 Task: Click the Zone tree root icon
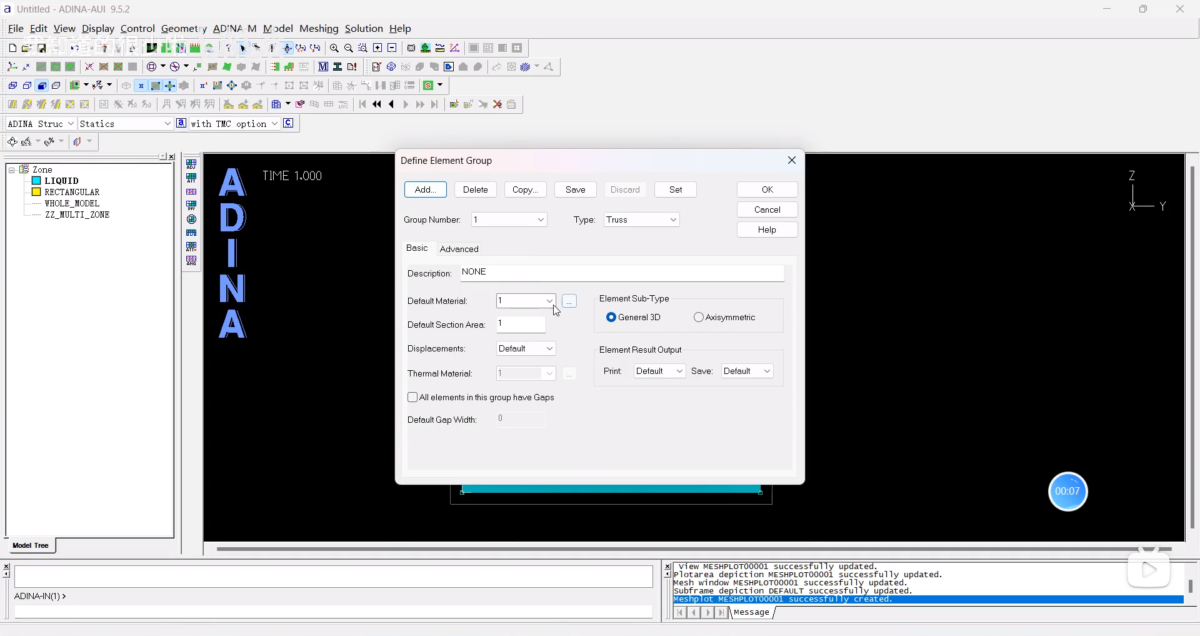coord(24,169)
